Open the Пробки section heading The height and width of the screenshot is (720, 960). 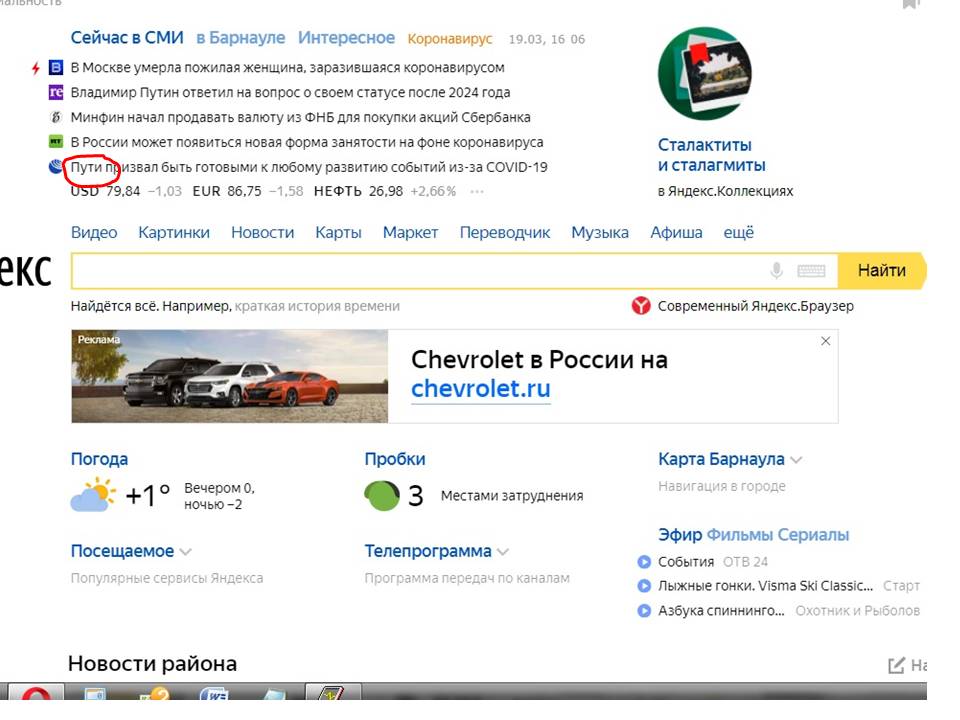tap(395, 459)
